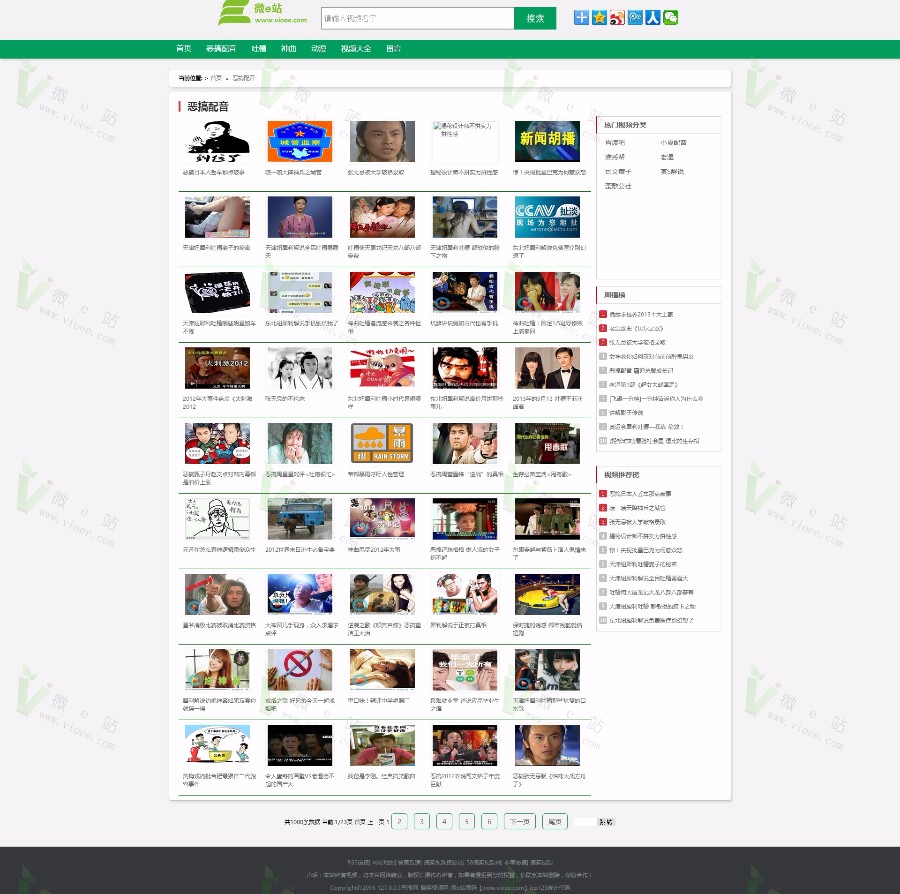Share via the yellow star Qzone icon

(x=599, y=18)
